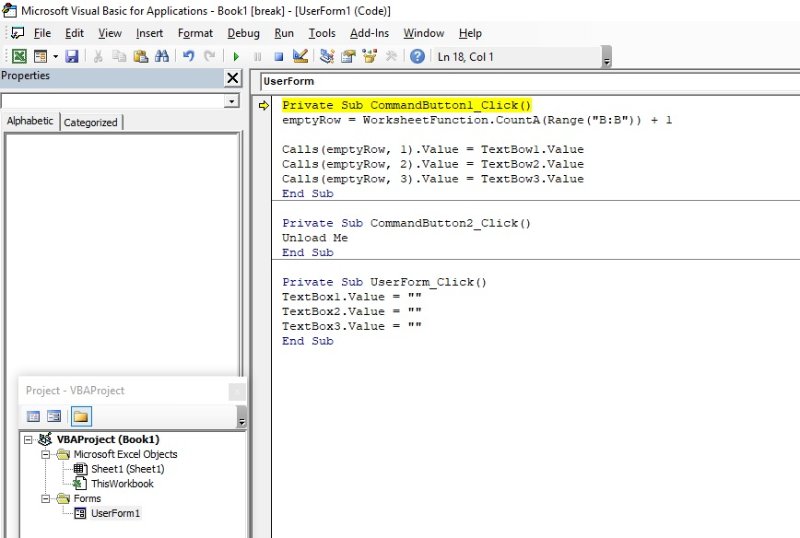The width and height of the screenshot is (800, 538).
Task: Click the Find binoculars icon
Action: point(162,57)
